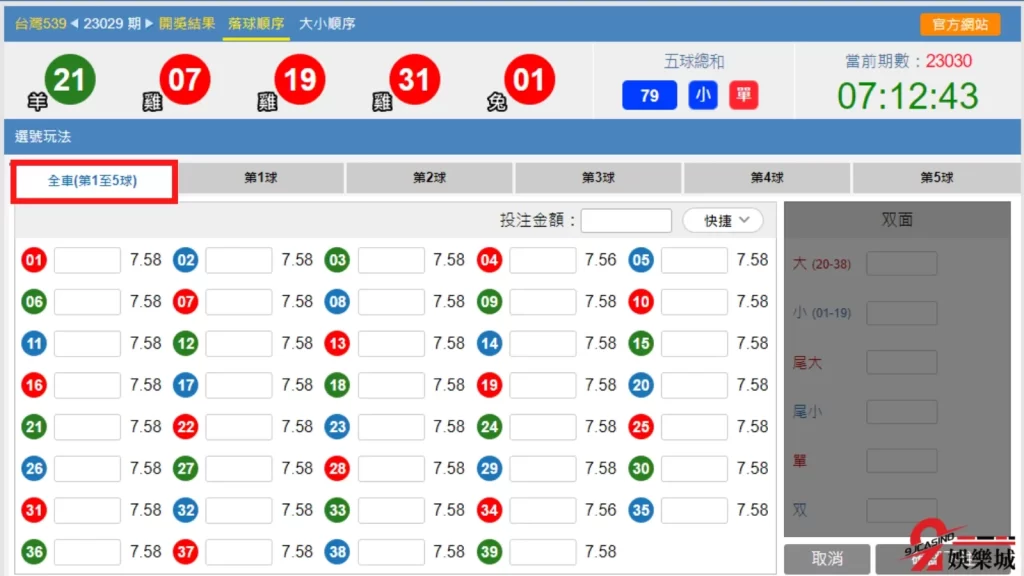Open the 快捷 quick-amount selector
The height and width of the screenshot is (576, 1024).
[x=723, y=220]
